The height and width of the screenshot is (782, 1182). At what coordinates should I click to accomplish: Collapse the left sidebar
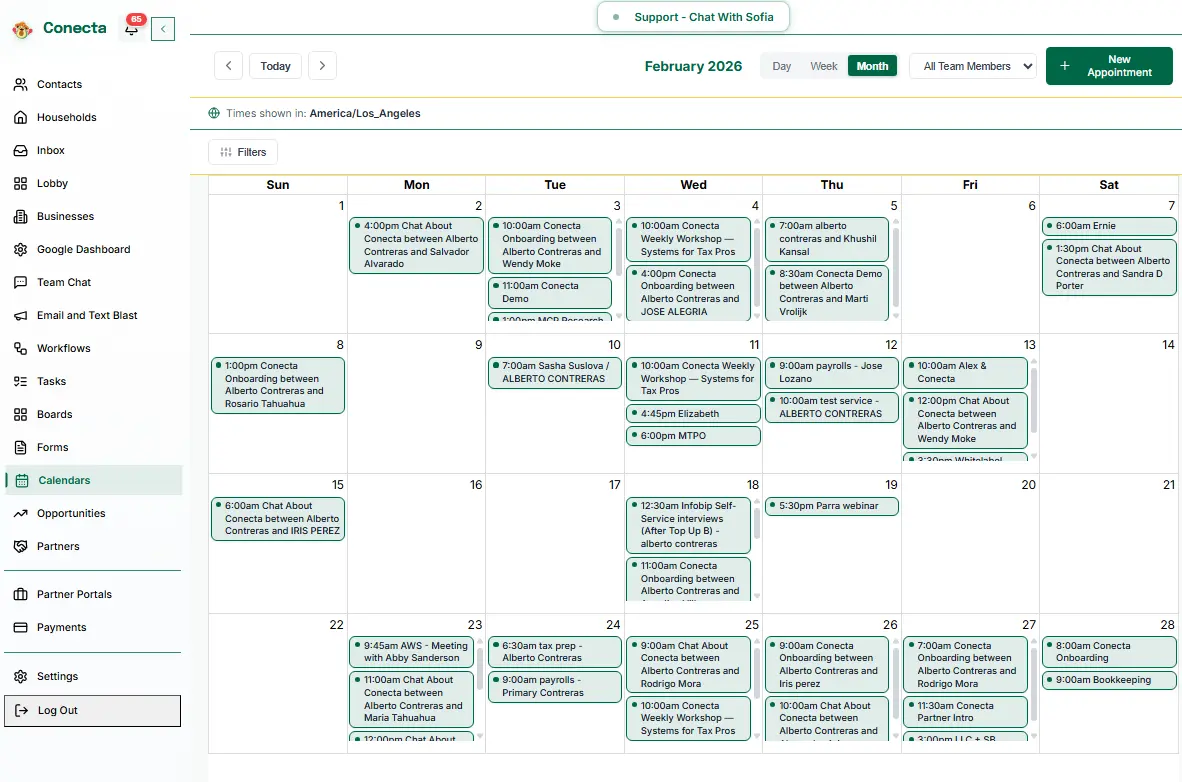pyautogui.click(x=163, y=29)
